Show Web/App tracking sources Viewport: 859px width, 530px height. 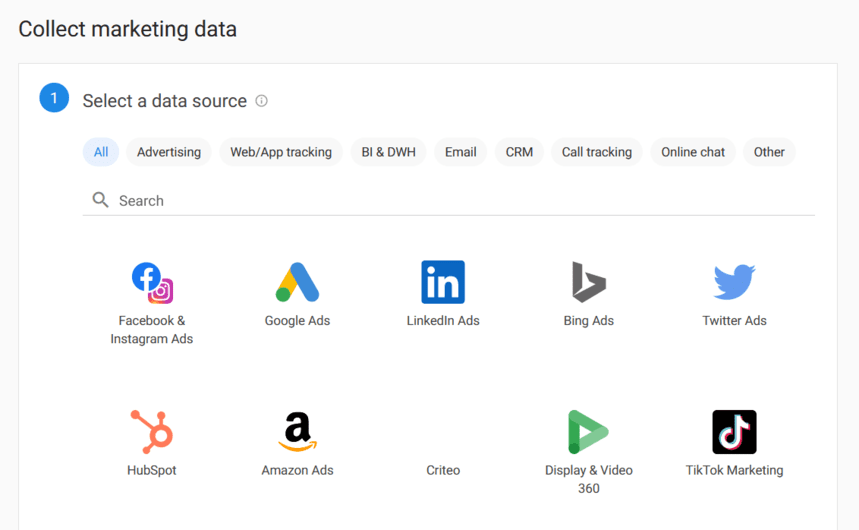click(281, 152)
